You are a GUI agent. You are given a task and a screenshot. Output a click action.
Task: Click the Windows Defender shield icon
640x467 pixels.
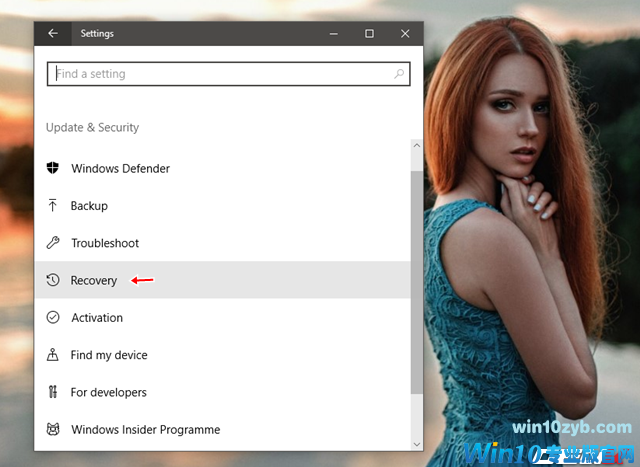pyautogui.click(x=53, y=167)
